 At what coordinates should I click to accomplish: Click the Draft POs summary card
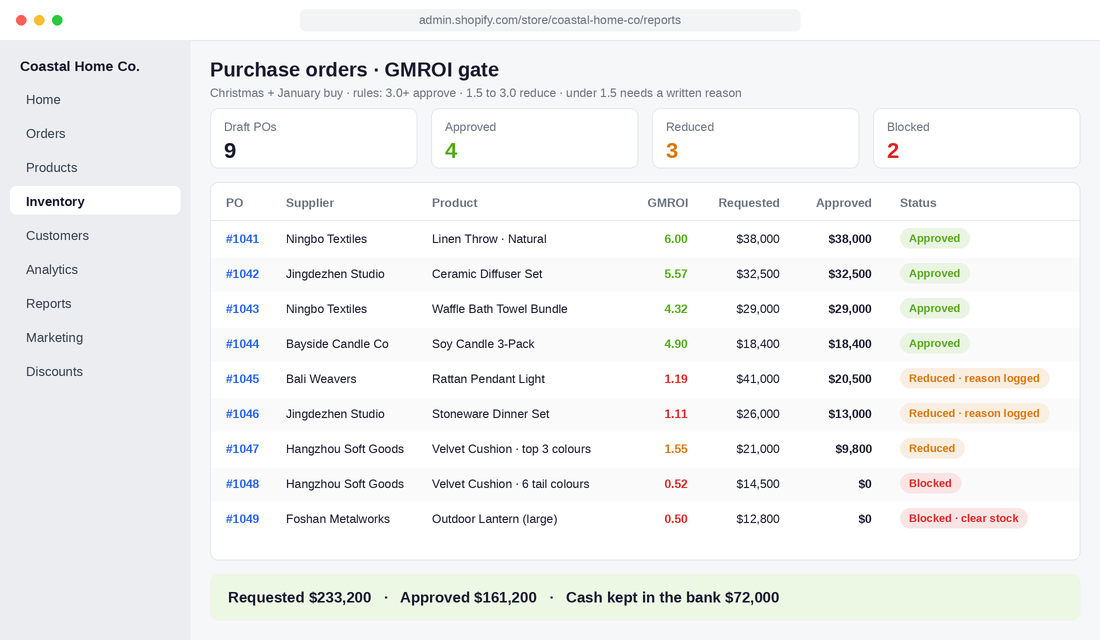[314, 138]
